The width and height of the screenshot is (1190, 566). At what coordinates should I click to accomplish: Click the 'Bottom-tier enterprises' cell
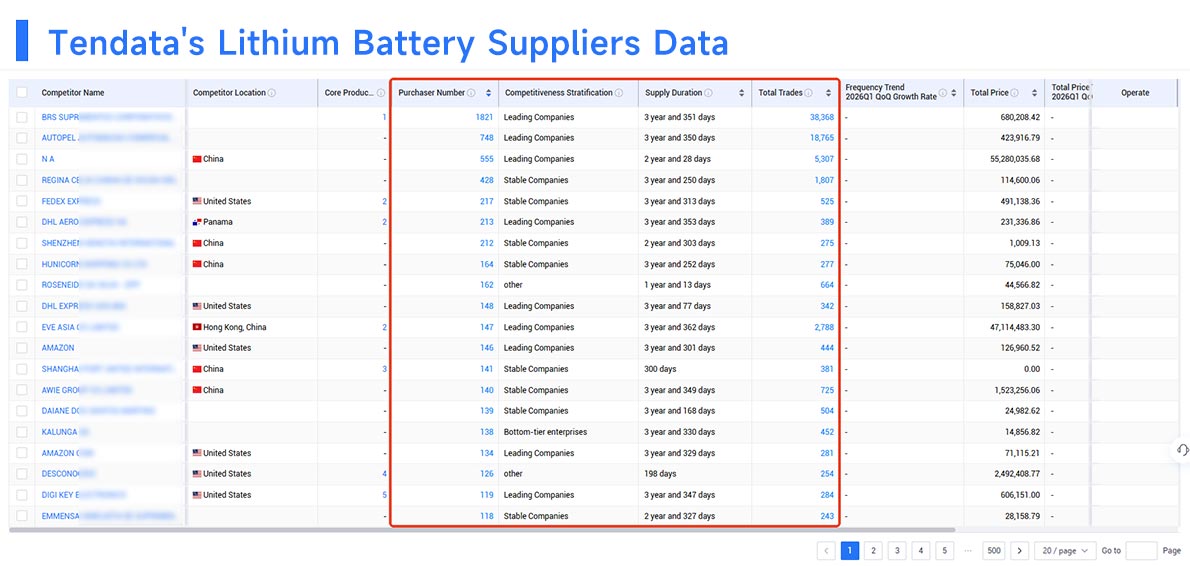(x=545, y=432)
